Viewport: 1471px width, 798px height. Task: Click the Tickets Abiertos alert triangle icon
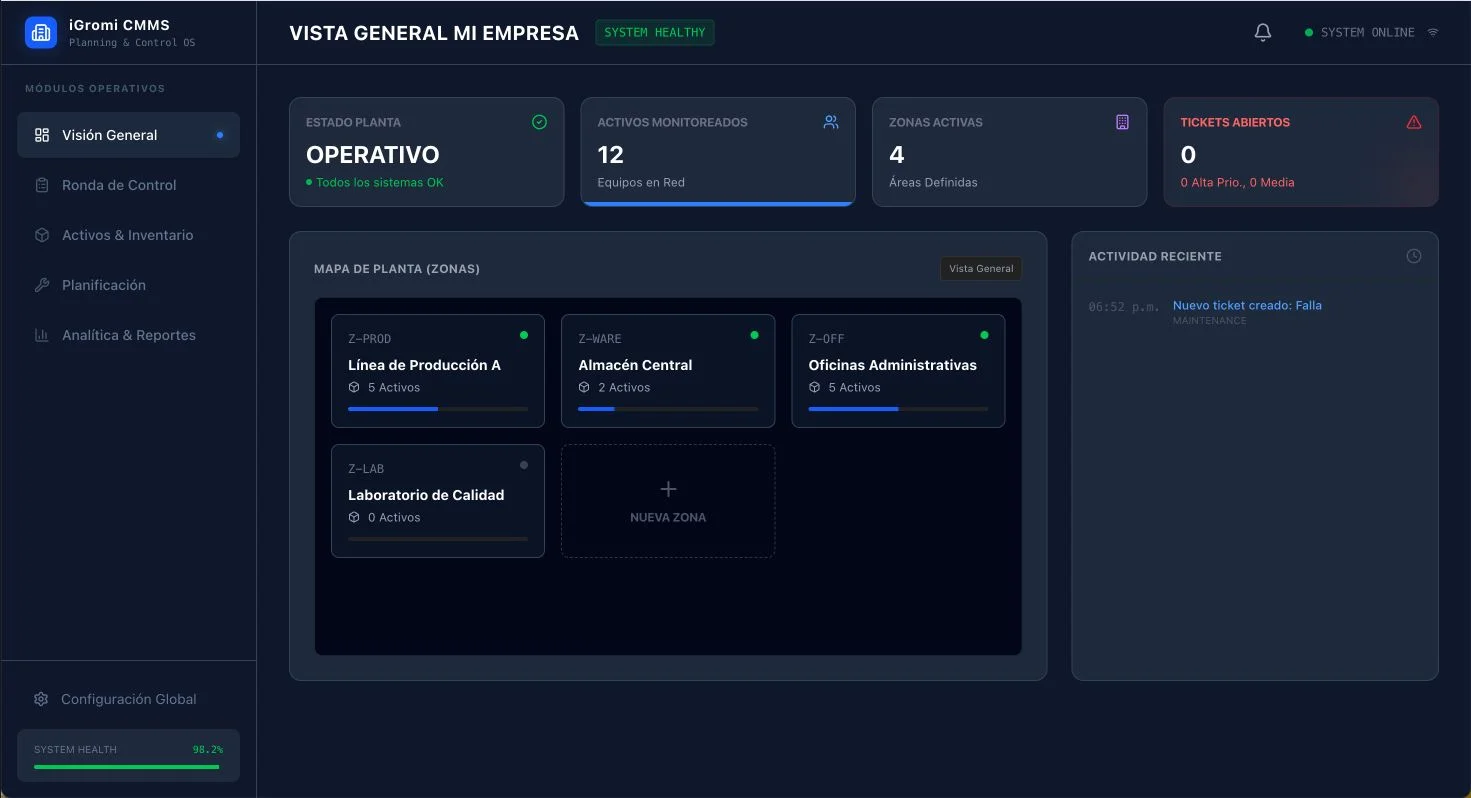click(1413, 121)
